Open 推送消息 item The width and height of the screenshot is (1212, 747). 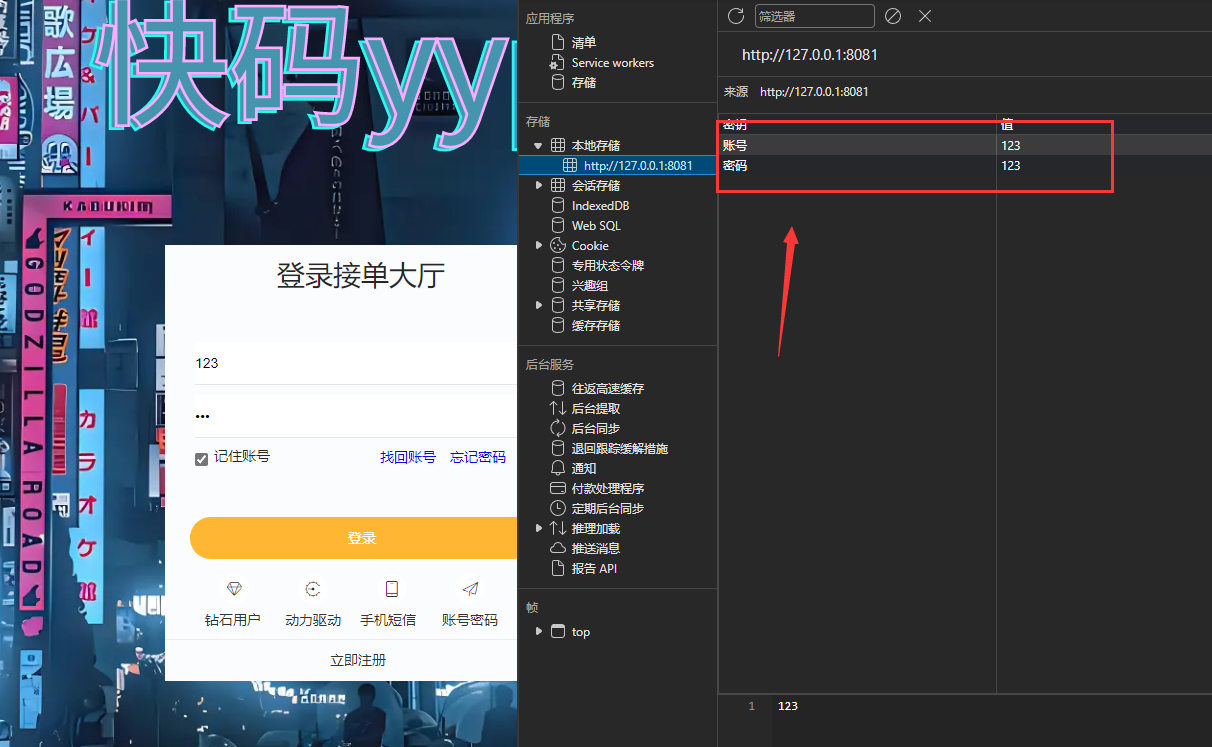point(596,549)
